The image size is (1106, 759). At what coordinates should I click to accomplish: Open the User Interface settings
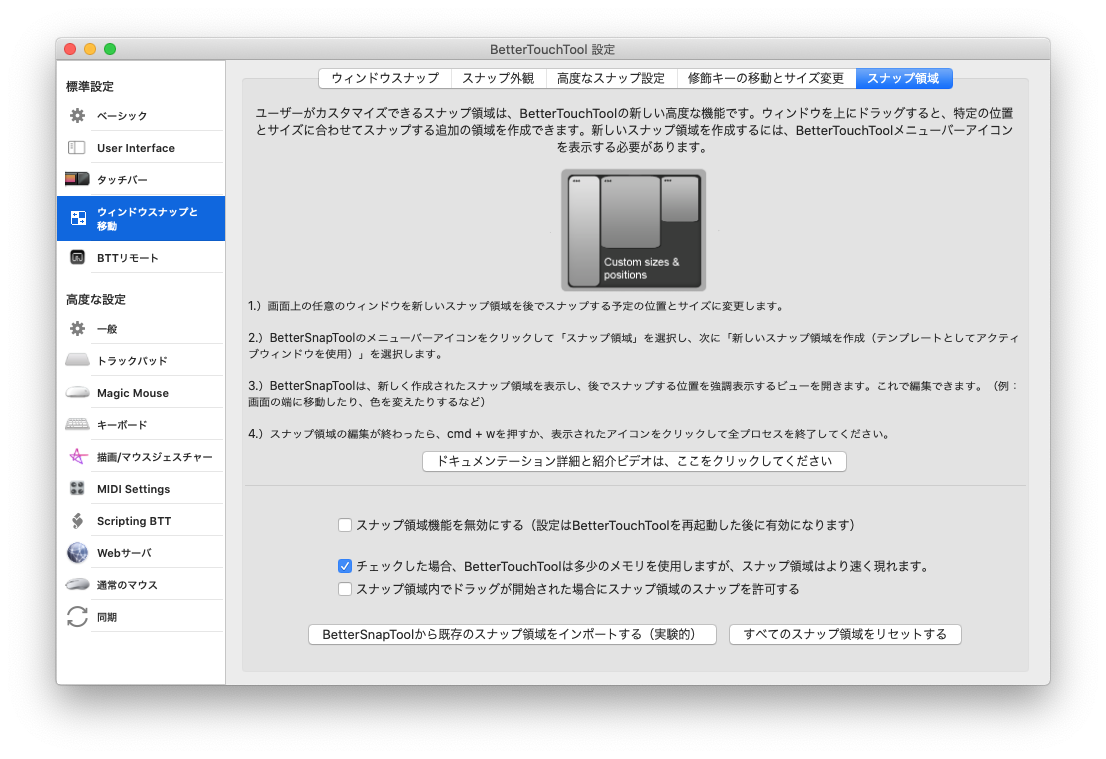tap(141, 147)
